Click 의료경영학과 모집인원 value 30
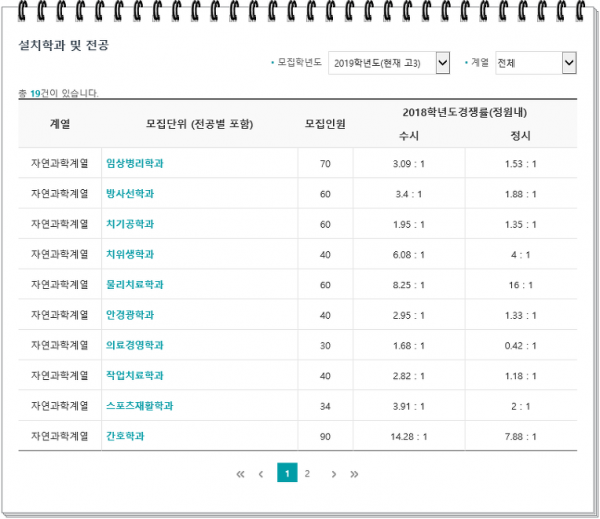 click(x=325, y=346)
